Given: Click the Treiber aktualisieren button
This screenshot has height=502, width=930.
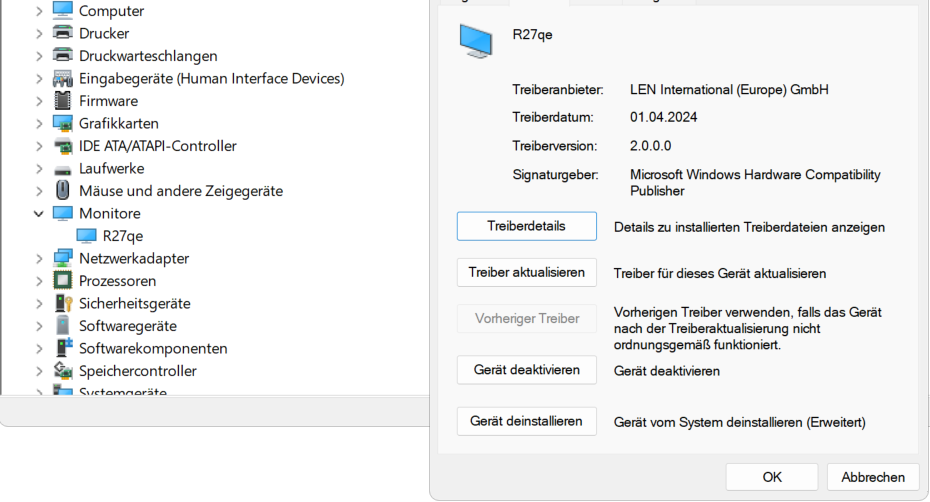Looking at the screenshot, I should click(526, 272).
